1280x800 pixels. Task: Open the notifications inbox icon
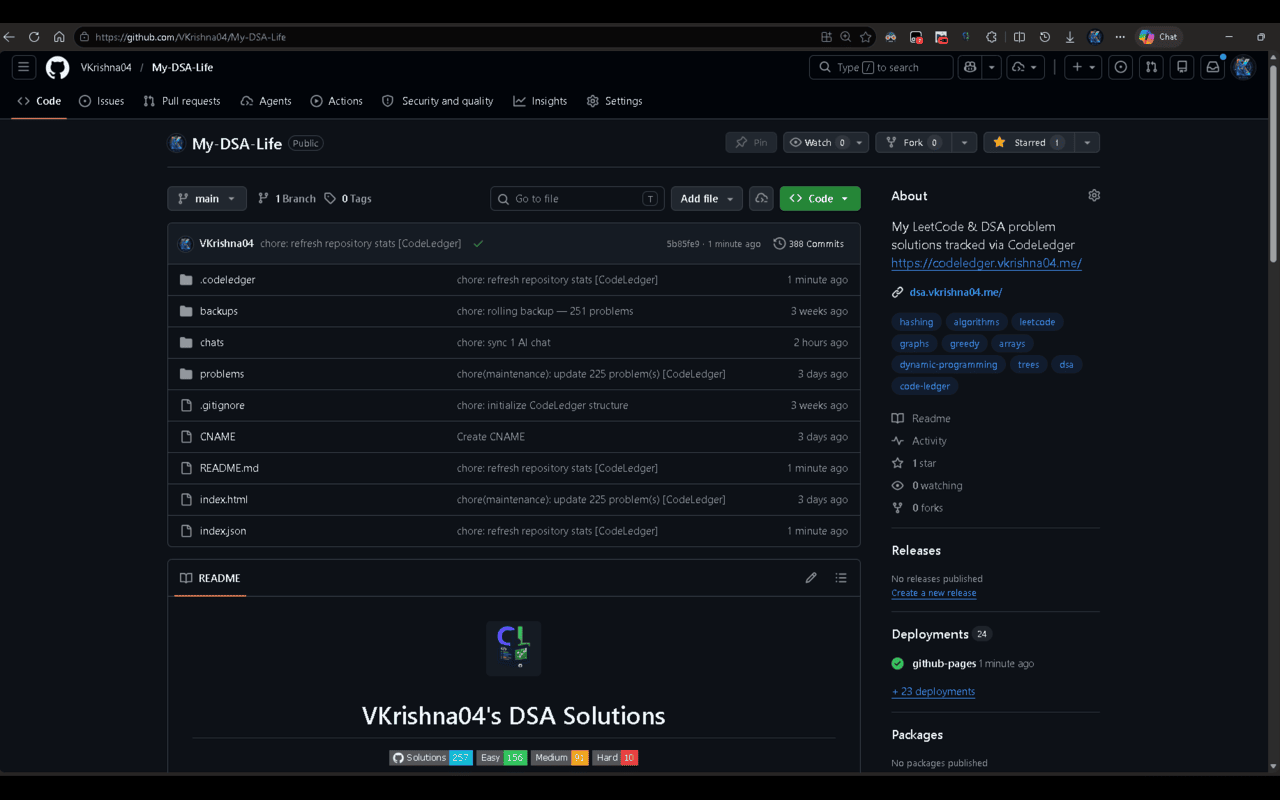point(1213,67)
